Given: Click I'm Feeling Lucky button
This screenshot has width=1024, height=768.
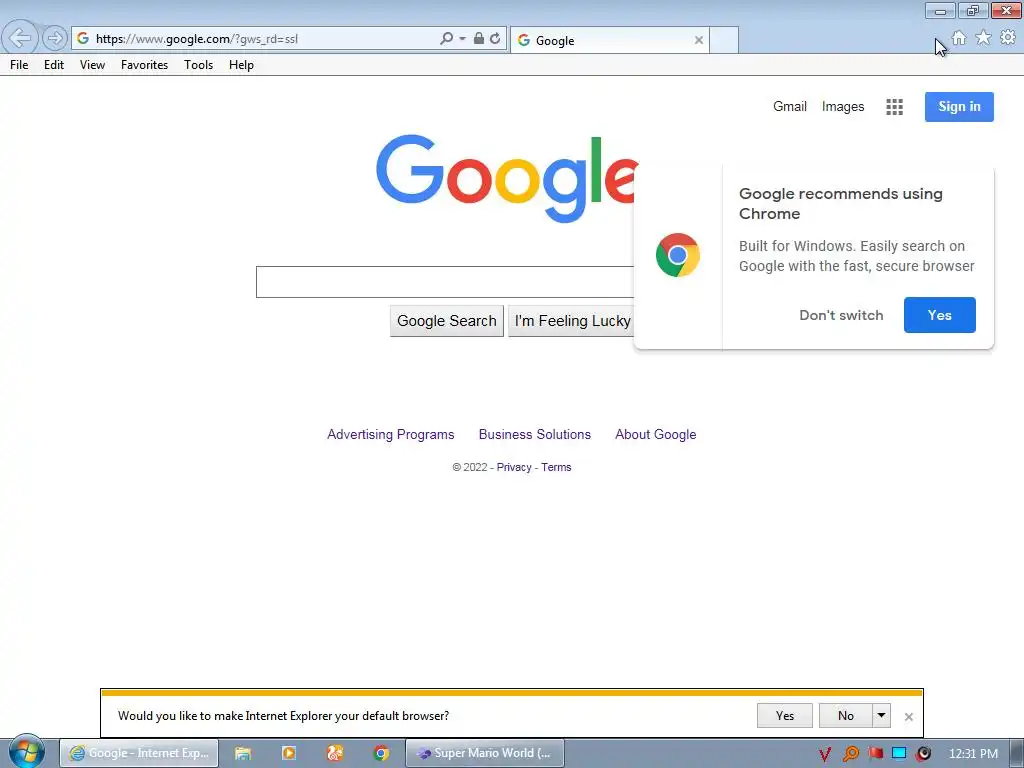Looking at the screenshot, I should (571, 321).
